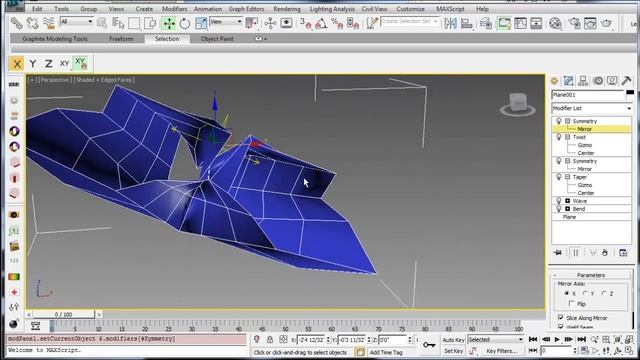The image size is (640, 360).
Task: Open the Graph Editors menu
Action: coord(246,9)
